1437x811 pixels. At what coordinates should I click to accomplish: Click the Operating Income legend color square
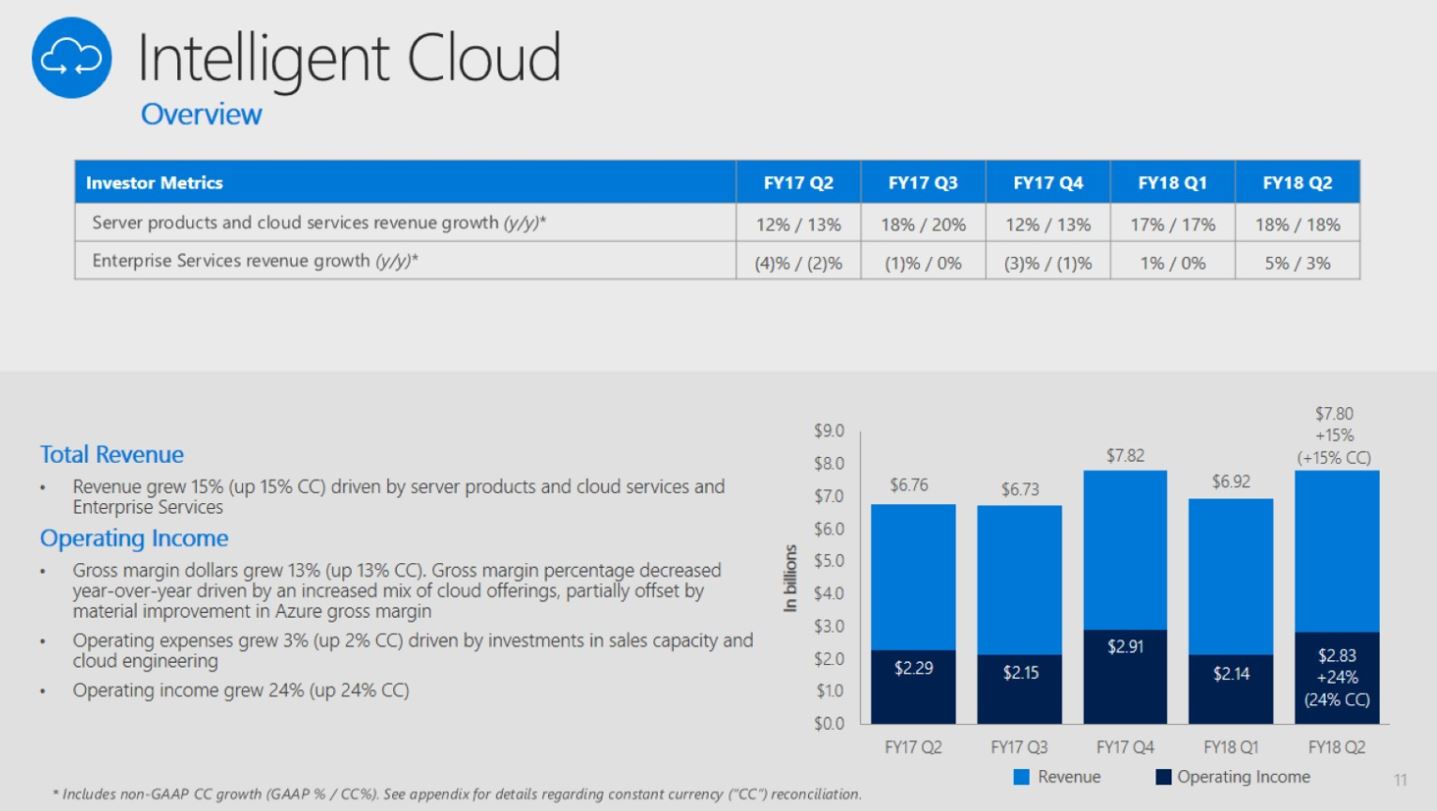coord(1163,778)
